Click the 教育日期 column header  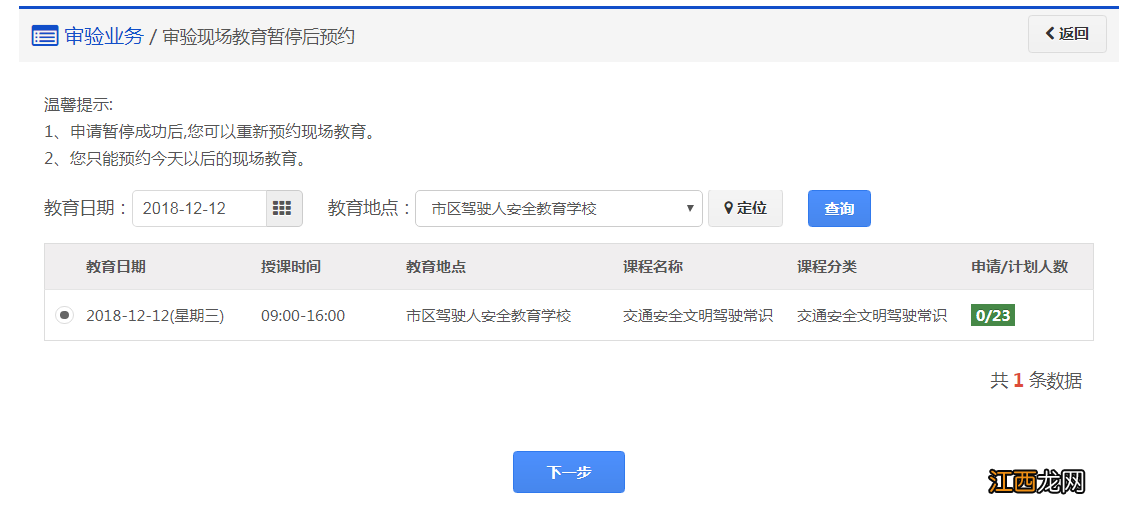point(116,267)
